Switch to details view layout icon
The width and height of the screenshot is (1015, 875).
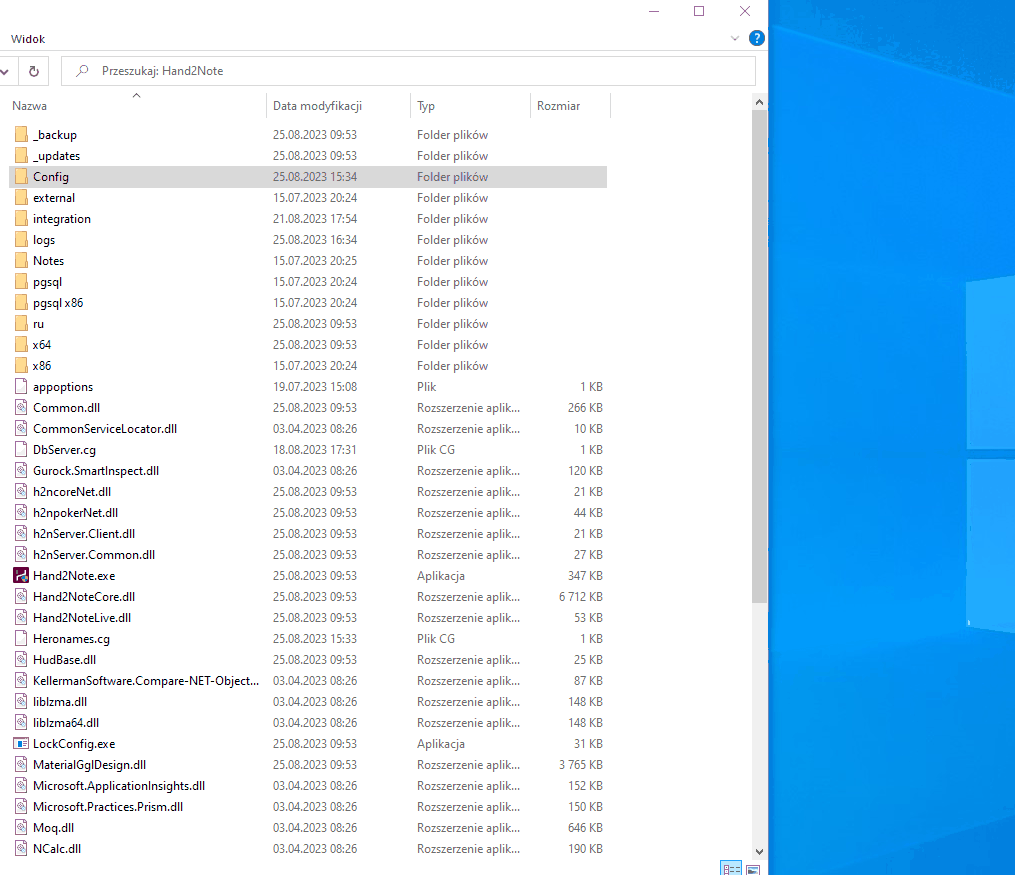[731, 869]
